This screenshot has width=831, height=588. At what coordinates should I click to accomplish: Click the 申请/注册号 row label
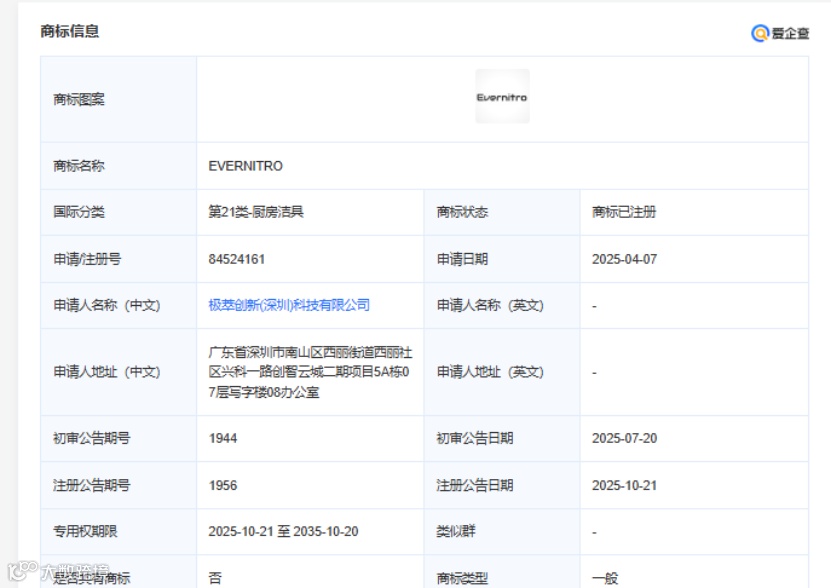point(87,259)
